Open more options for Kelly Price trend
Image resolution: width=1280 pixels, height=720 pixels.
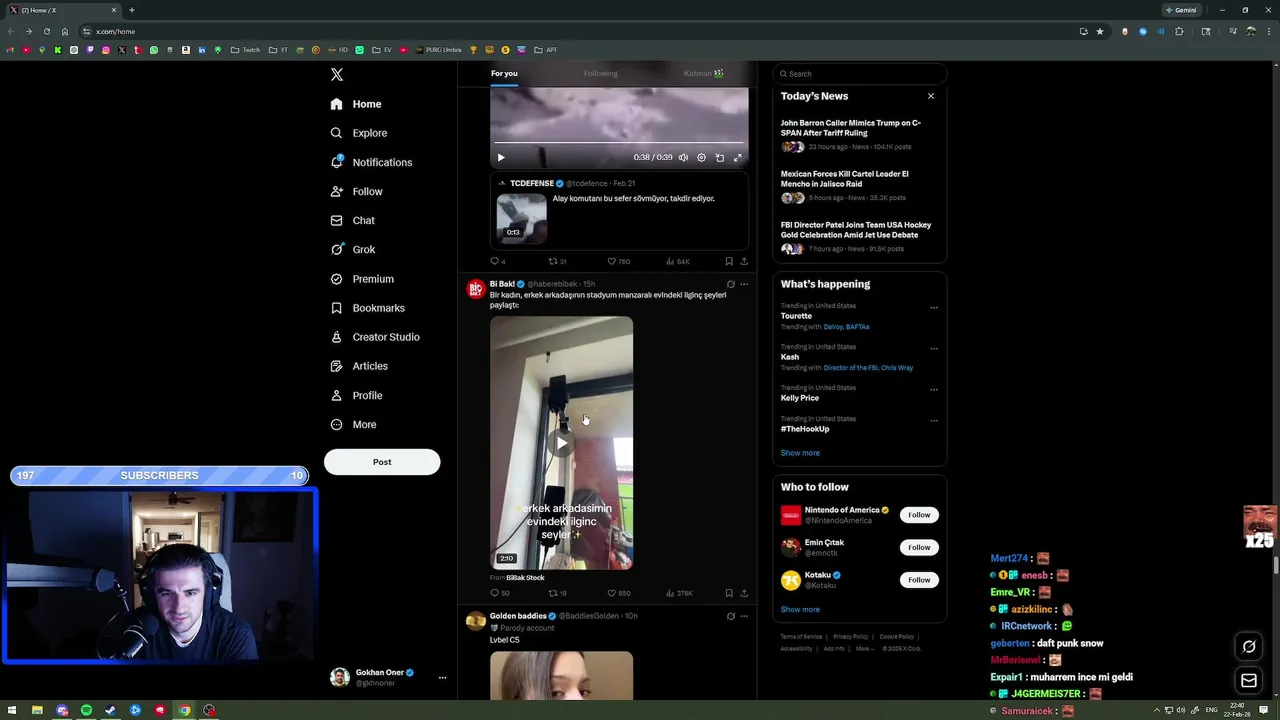(x=934, y=390)
